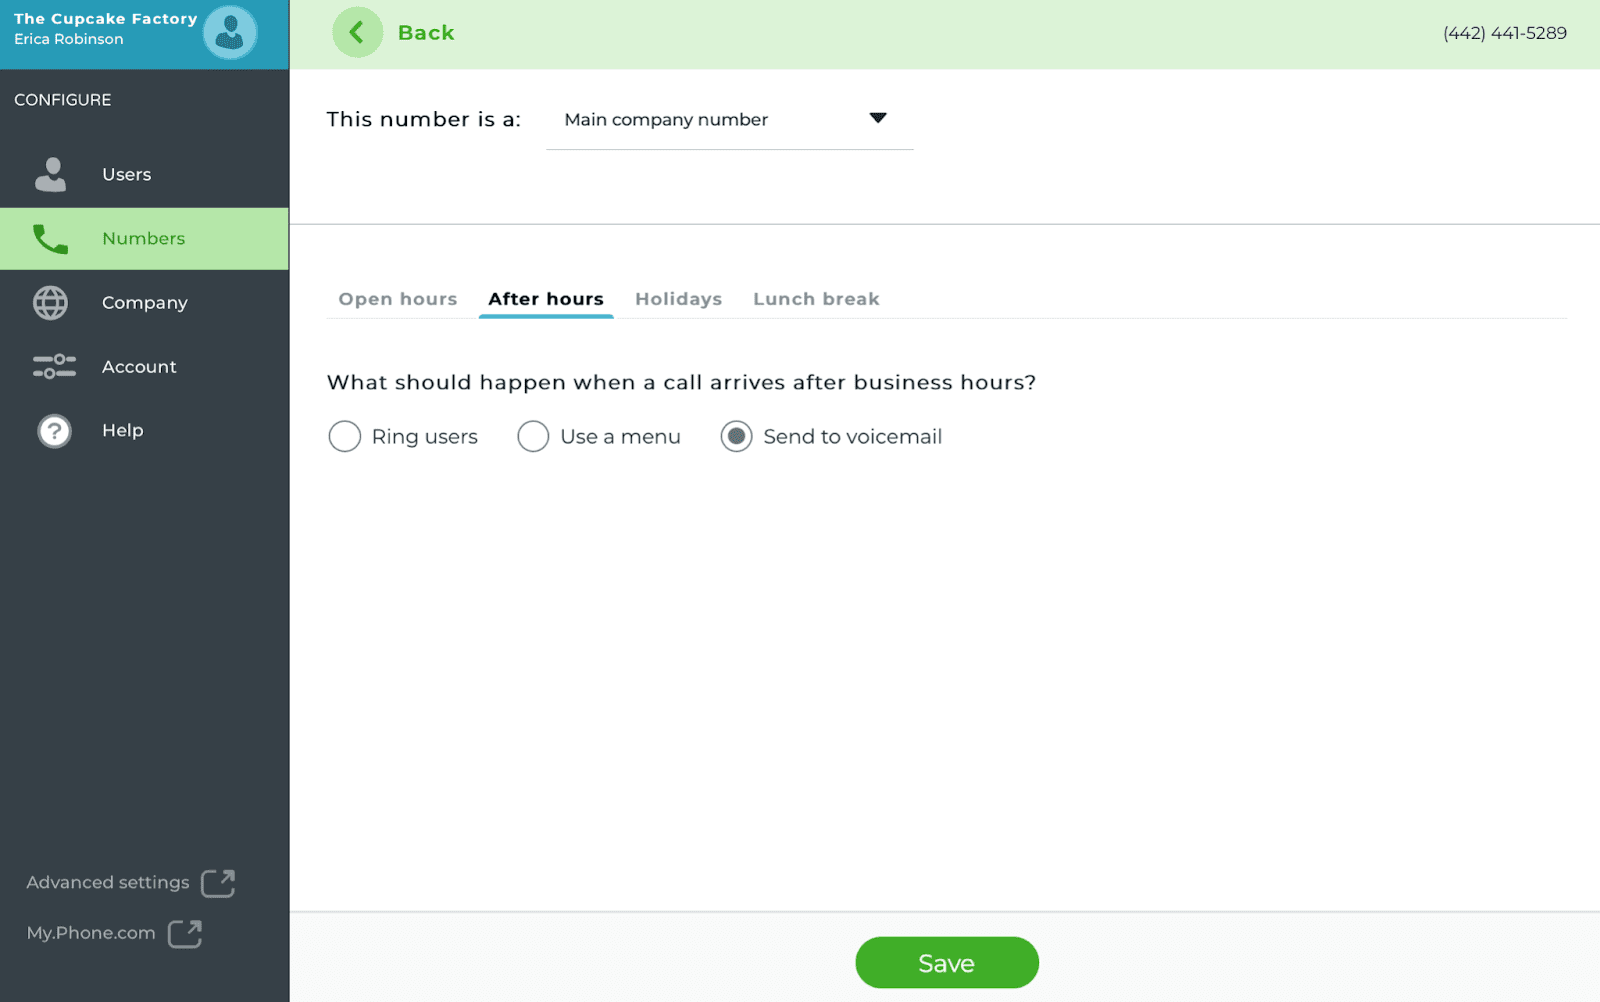The width and height of the screenshot is (1600, 1002).
Task: Choose the Send to voicemail radio button
Action: click(736, 436)
